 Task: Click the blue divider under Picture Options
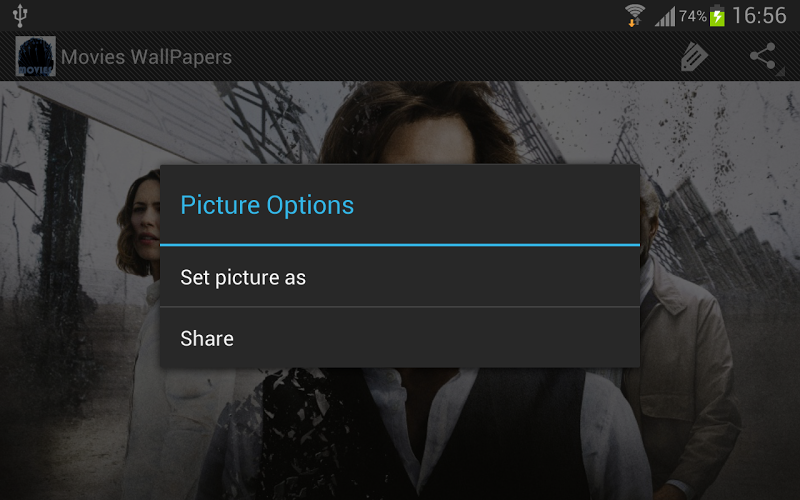[400, 244]
